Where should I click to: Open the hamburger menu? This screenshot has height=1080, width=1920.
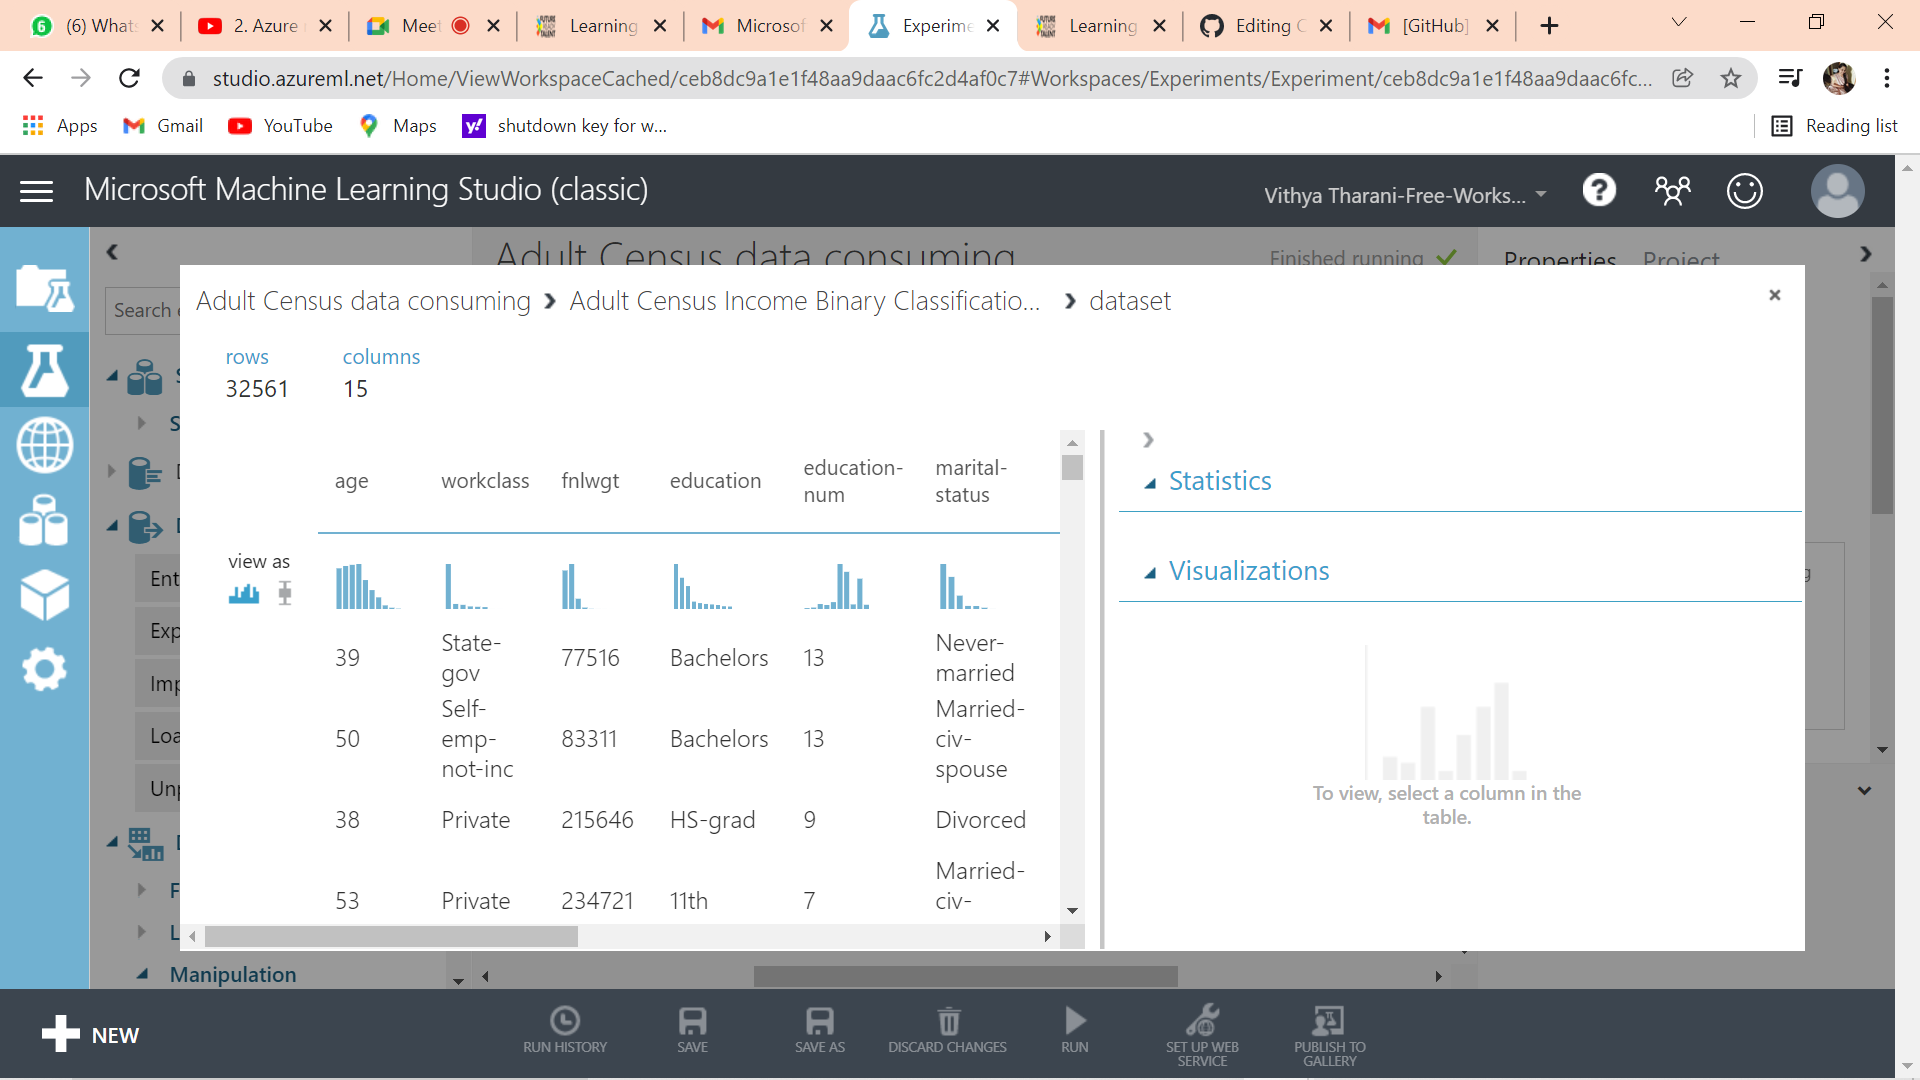36,190
